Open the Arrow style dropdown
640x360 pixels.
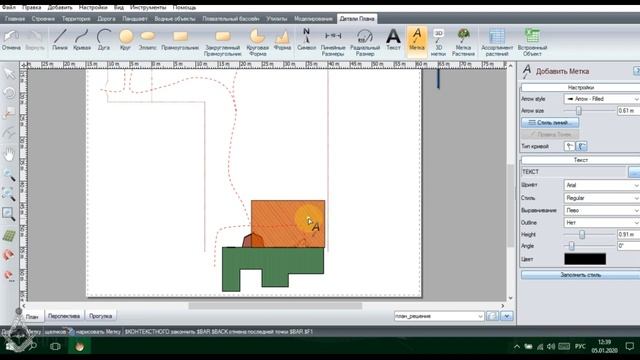point(602,99)
